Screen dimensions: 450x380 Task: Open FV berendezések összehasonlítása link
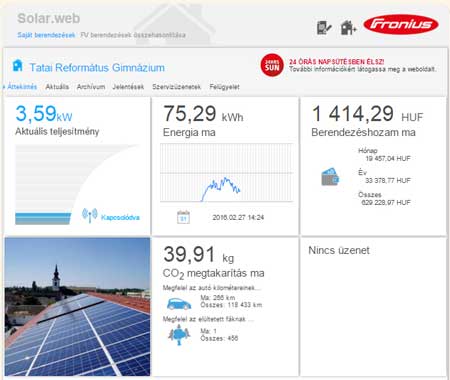133,35
